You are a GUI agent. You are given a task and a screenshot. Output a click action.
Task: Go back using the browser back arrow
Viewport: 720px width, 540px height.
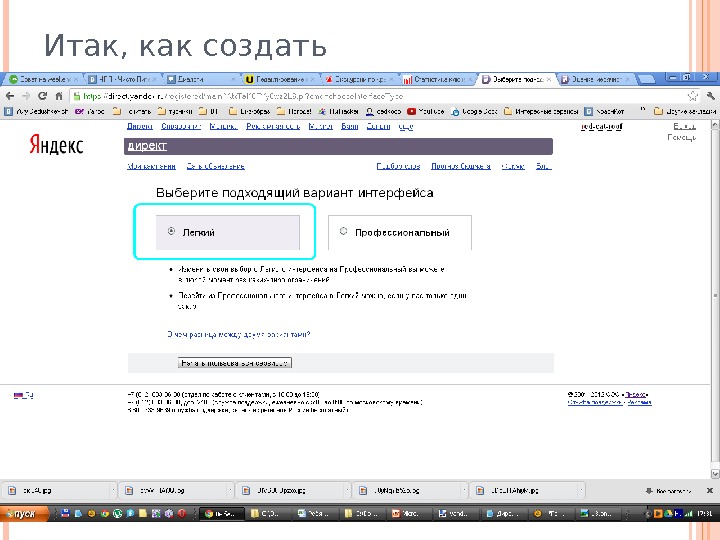10,96
